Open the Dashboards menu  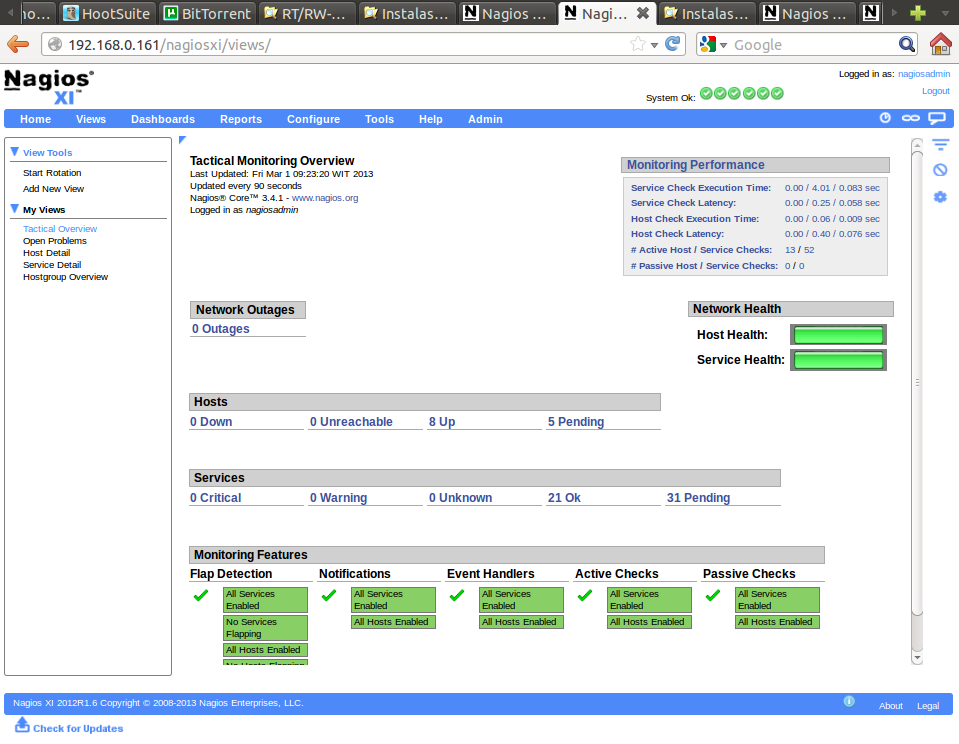click(163, 119)
